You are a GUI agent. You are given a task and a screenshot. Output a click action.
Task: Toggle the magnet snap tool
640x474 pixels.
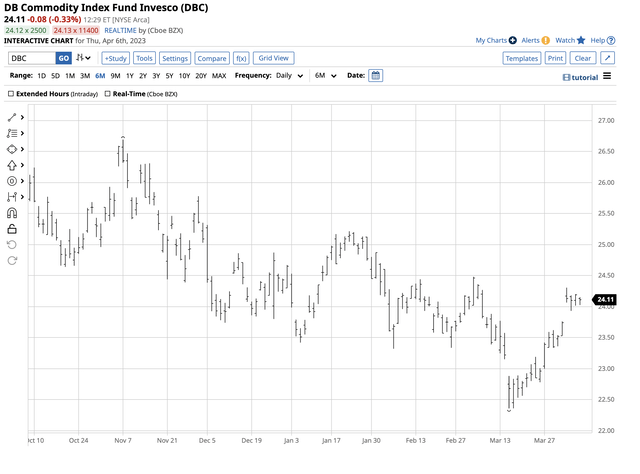(x=12, y=213)
